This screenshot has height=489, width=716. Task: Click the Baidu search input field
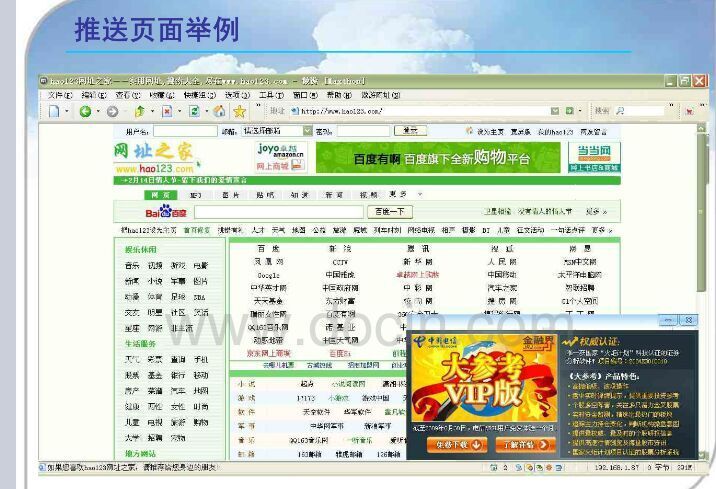[x=279, y=212]
